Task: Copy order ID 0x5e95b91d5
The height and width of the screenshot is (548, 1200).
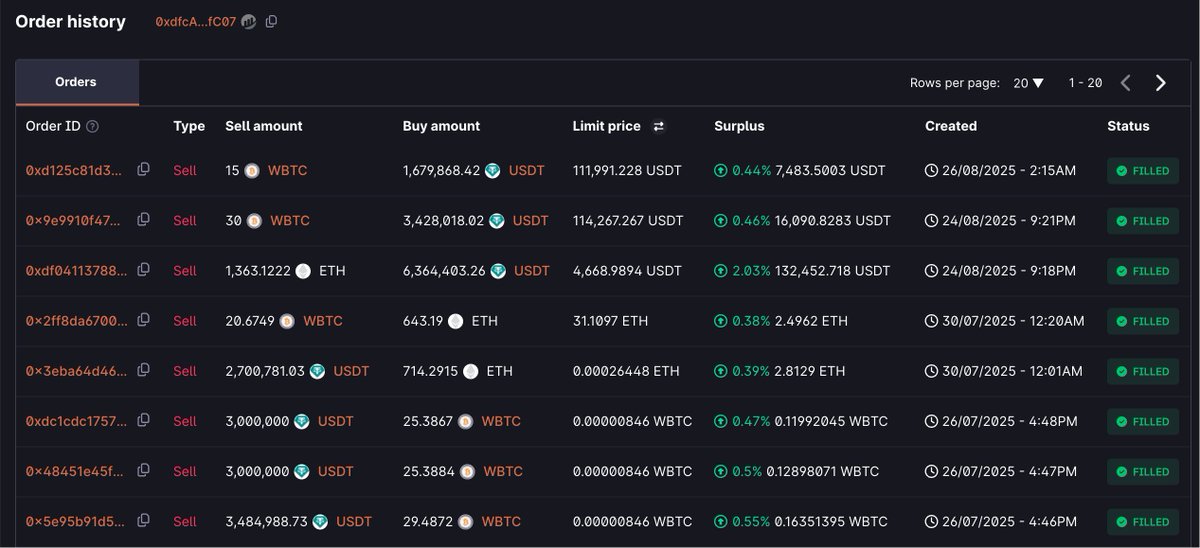Action: pyautogui.click(x=143, y=520)
